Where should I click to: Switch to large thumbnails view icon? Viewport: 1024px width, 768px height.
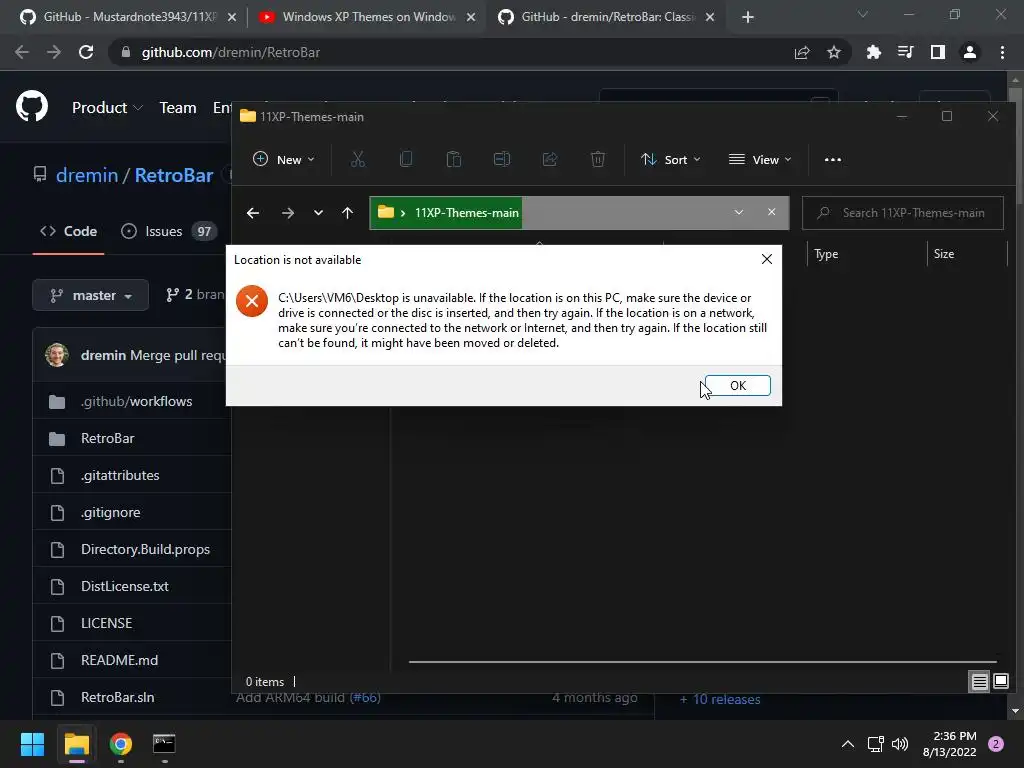[1000, 682]
